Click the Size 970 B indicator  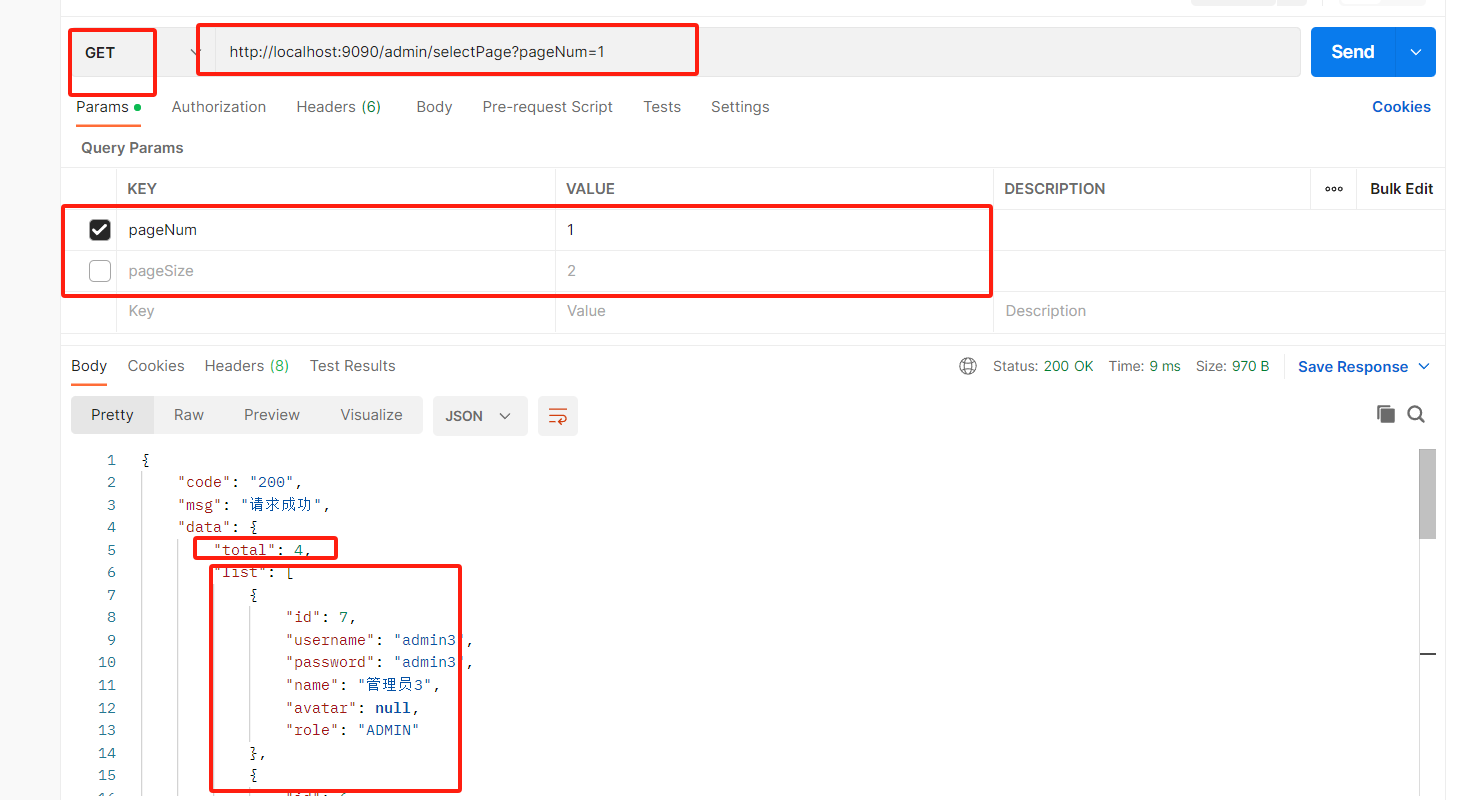(x=1232, y=367)
